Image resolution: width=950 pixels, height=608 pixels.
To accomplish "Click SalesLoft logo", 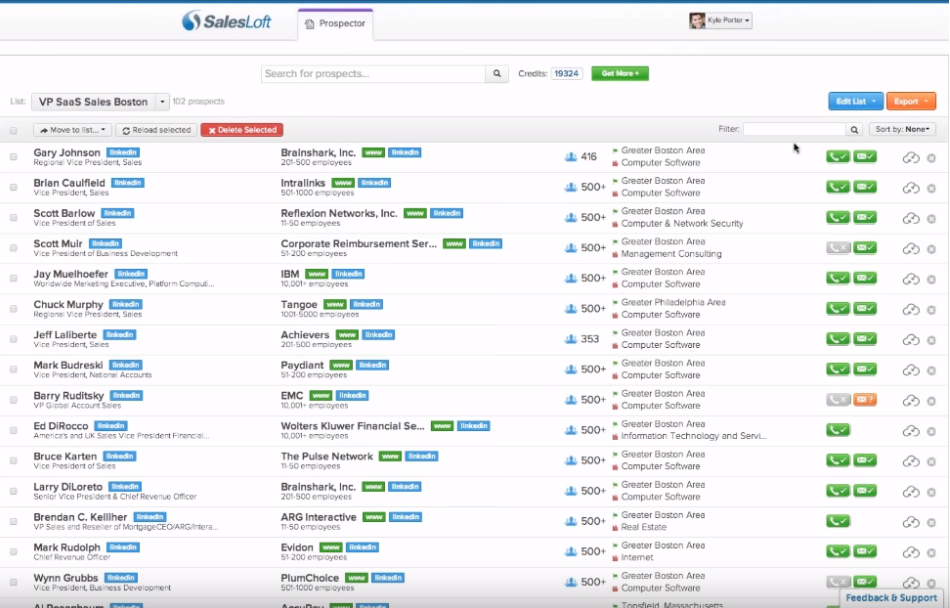I will (227, 21).
